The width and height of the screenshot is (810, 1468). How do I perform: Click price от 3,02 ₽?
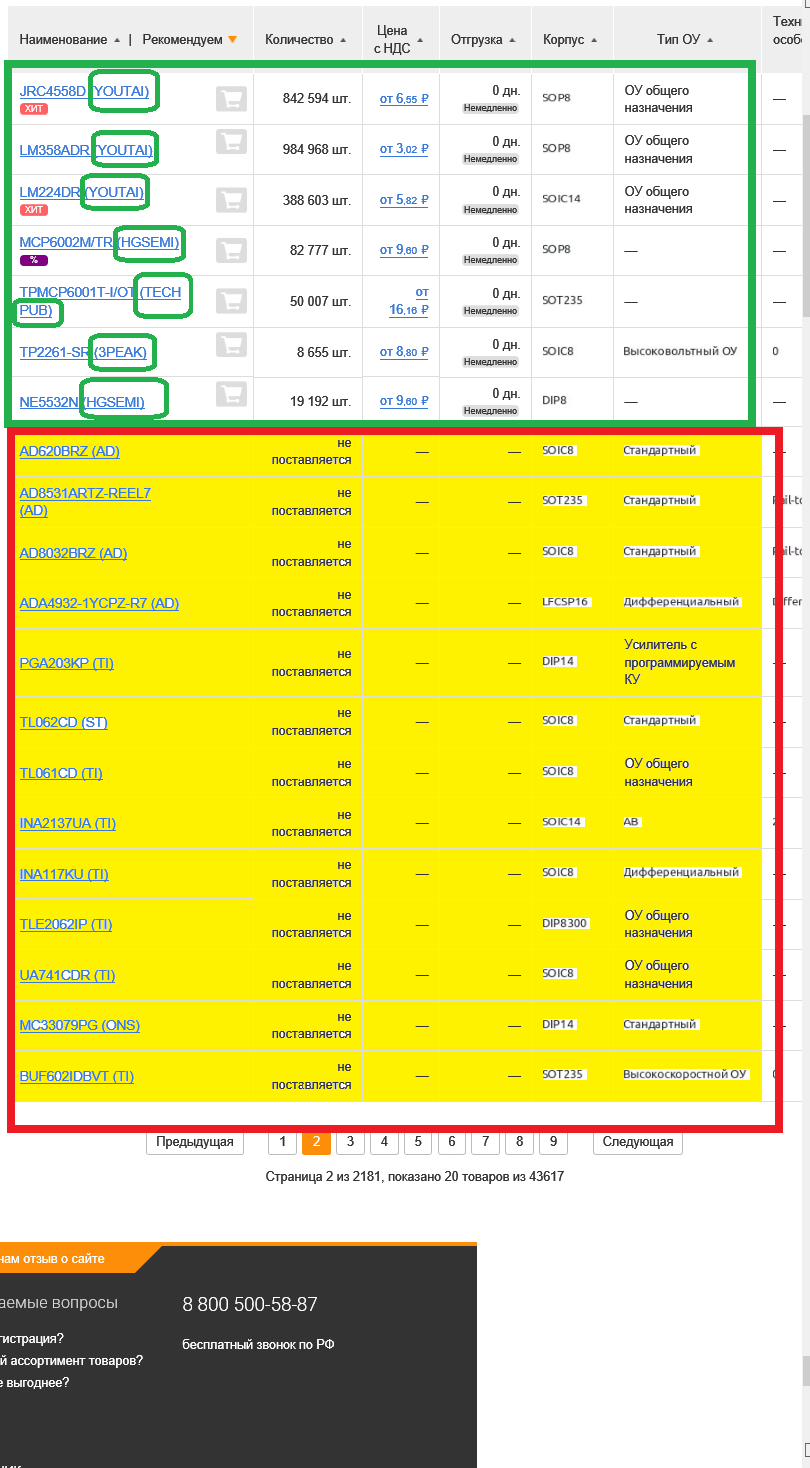click(404, 149)
